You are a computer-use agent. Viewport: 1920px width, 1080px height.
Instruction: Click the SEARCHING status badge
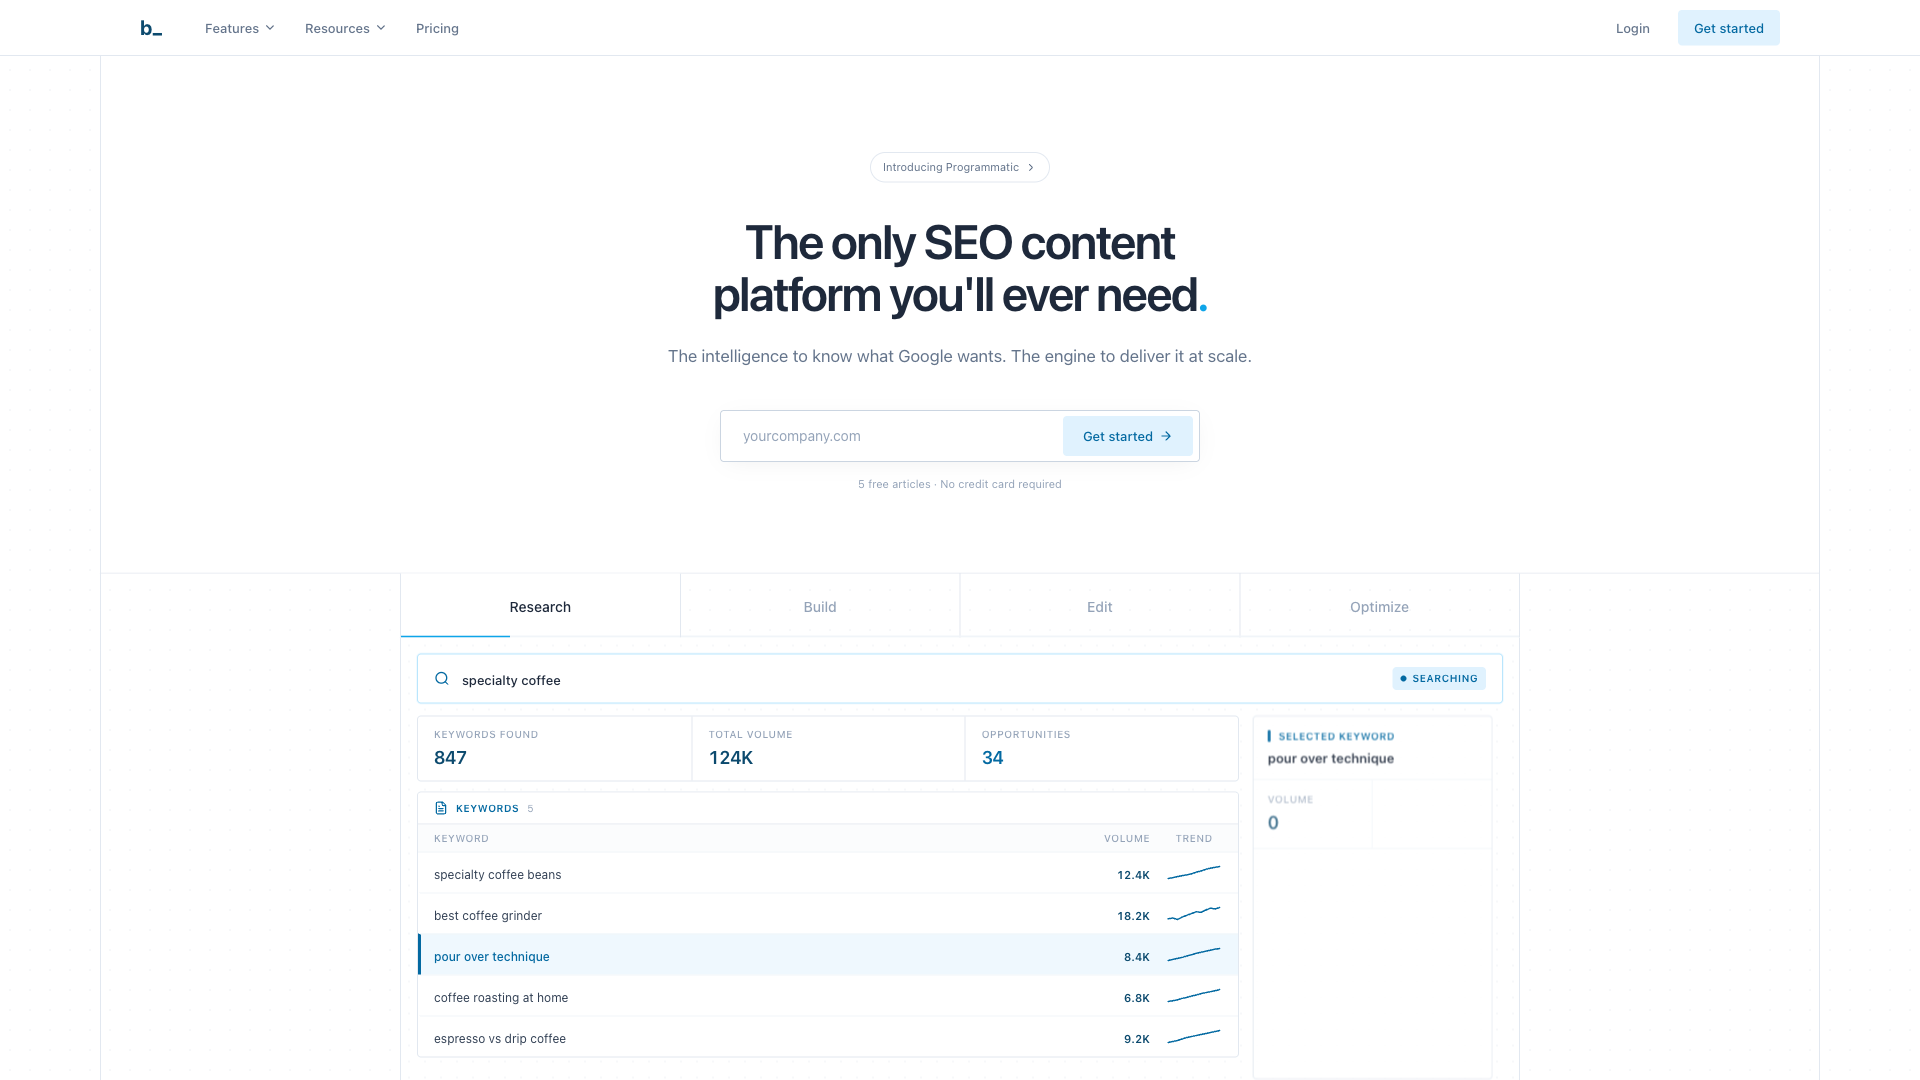pyautogui.click(x=1439, y=679)
